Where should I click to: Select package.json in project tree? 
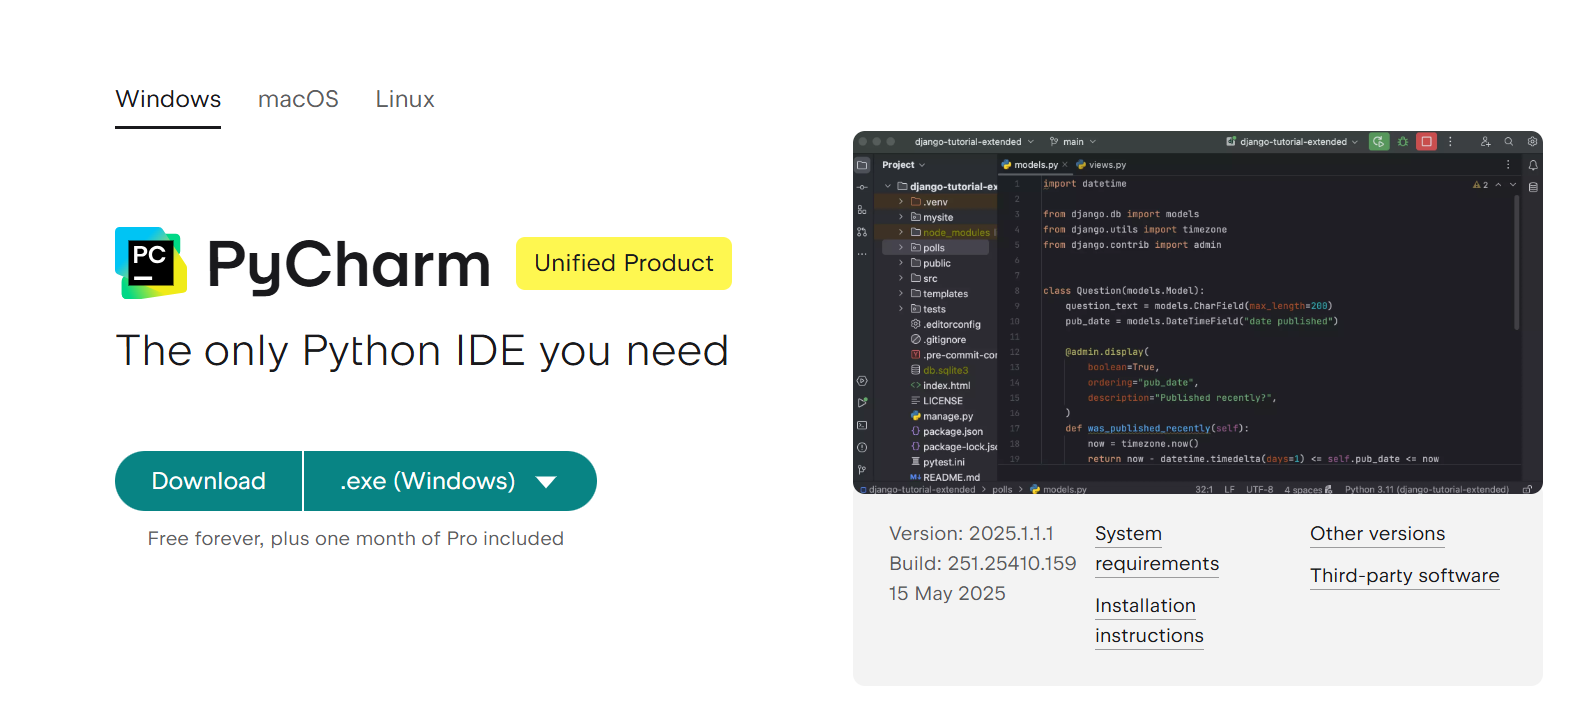coord(946,431)
